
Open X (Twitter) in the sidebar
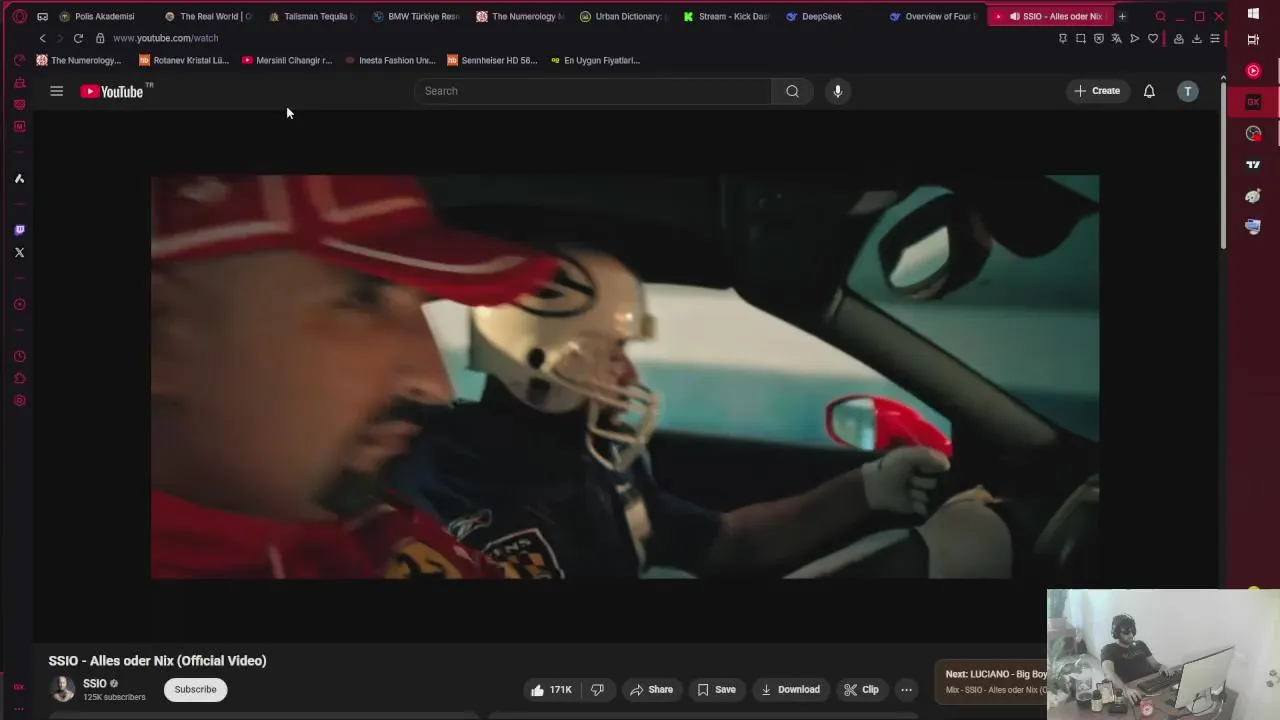(x=19, y=252)
